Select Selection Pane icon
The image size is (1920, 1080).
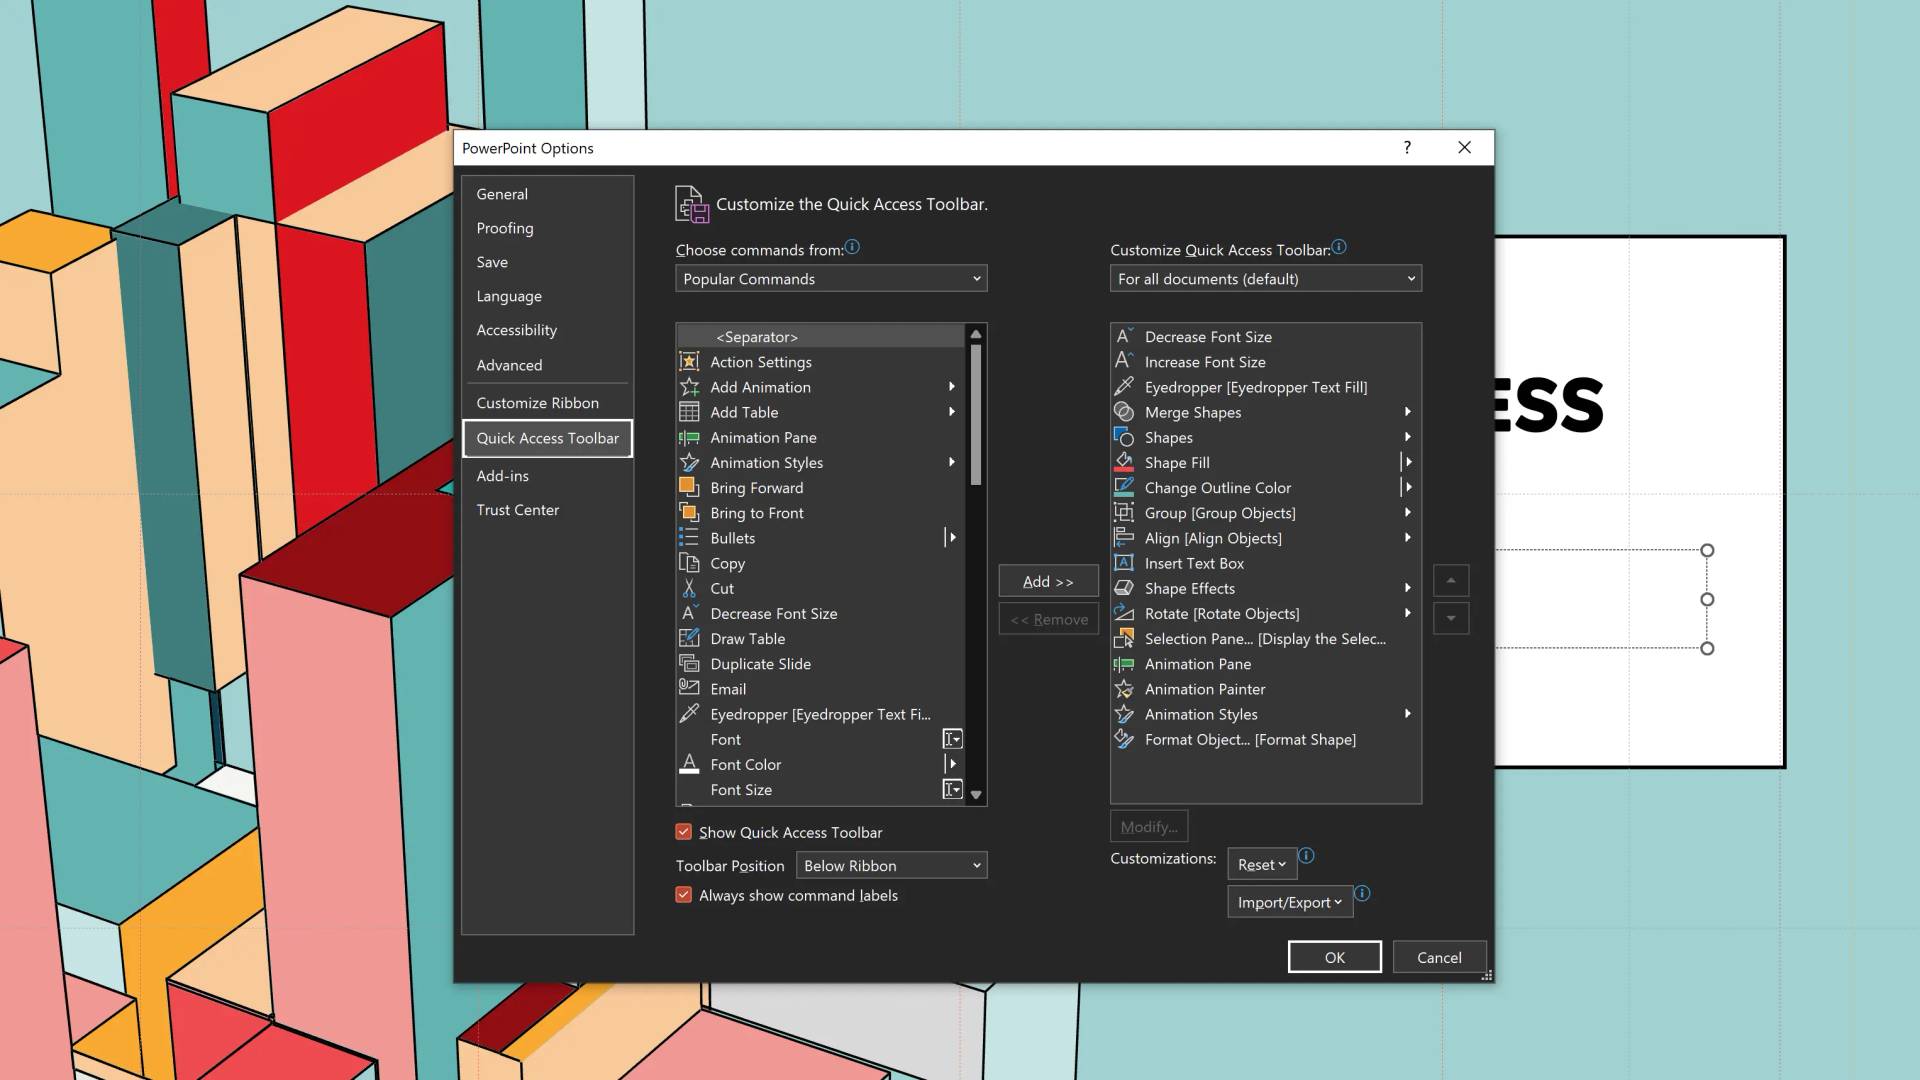coord(1124,638)
